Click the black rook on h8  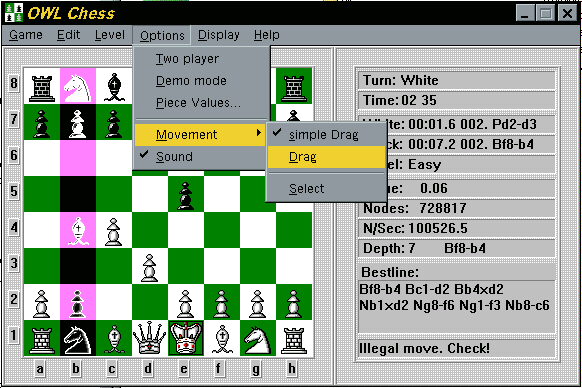tap(294, 87)
